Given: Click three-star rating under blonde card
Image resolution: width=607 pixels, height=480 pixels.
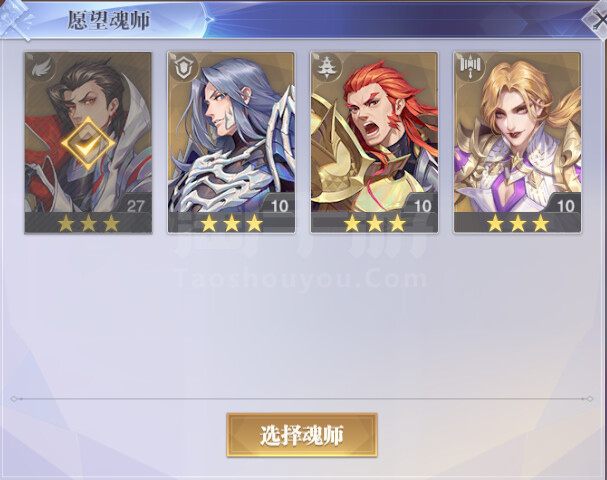Looking at the screenshot, I should click(518, 223).
